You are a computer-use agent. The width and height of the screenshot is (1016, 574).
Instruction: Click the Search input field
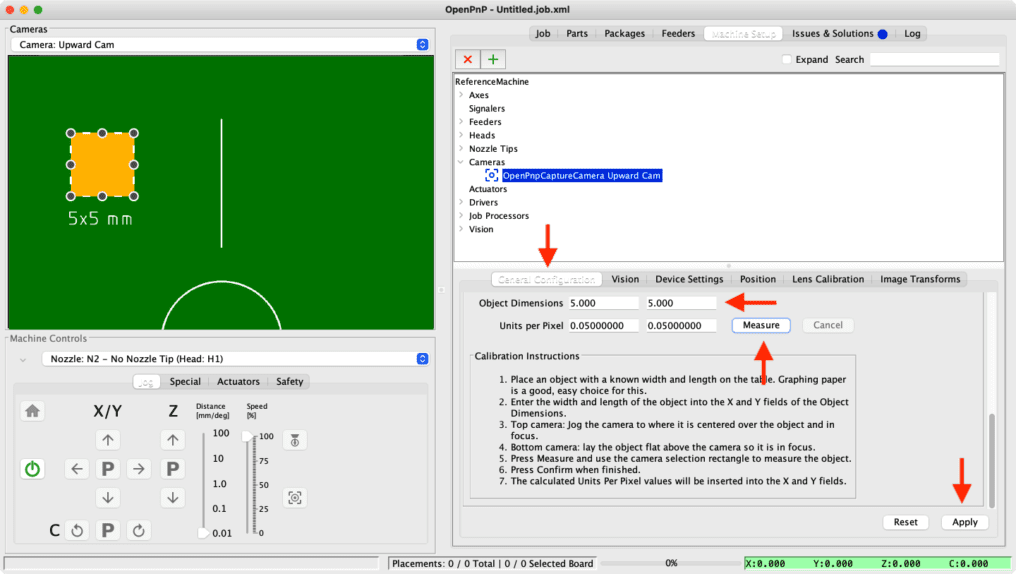(934, 60)
